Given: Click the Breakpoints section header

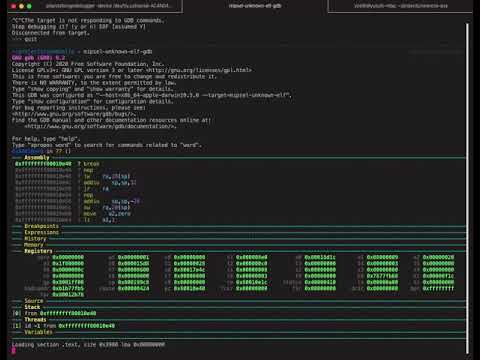Looking at the screenshot, I should (41, 226).
